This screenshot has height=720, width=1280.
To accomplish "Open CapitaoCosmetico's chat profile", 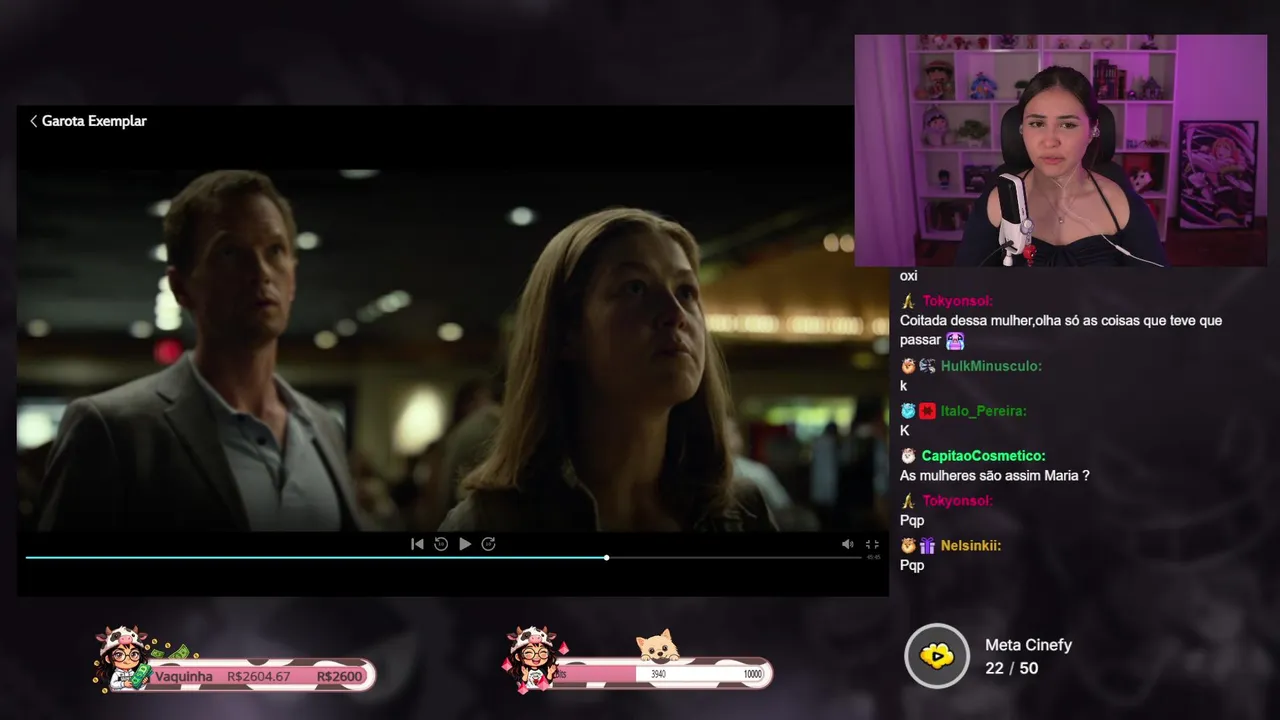I will click(983, 456).
